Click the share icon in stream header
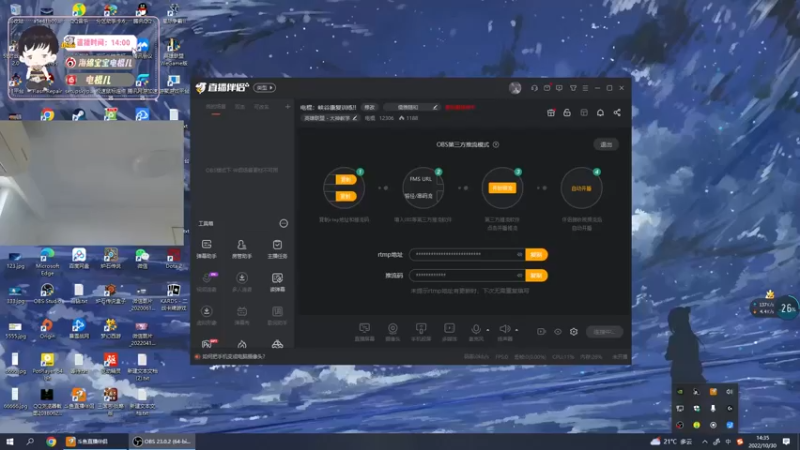The height and width of the screenshot is (450, 800). (x=617, y=113)
